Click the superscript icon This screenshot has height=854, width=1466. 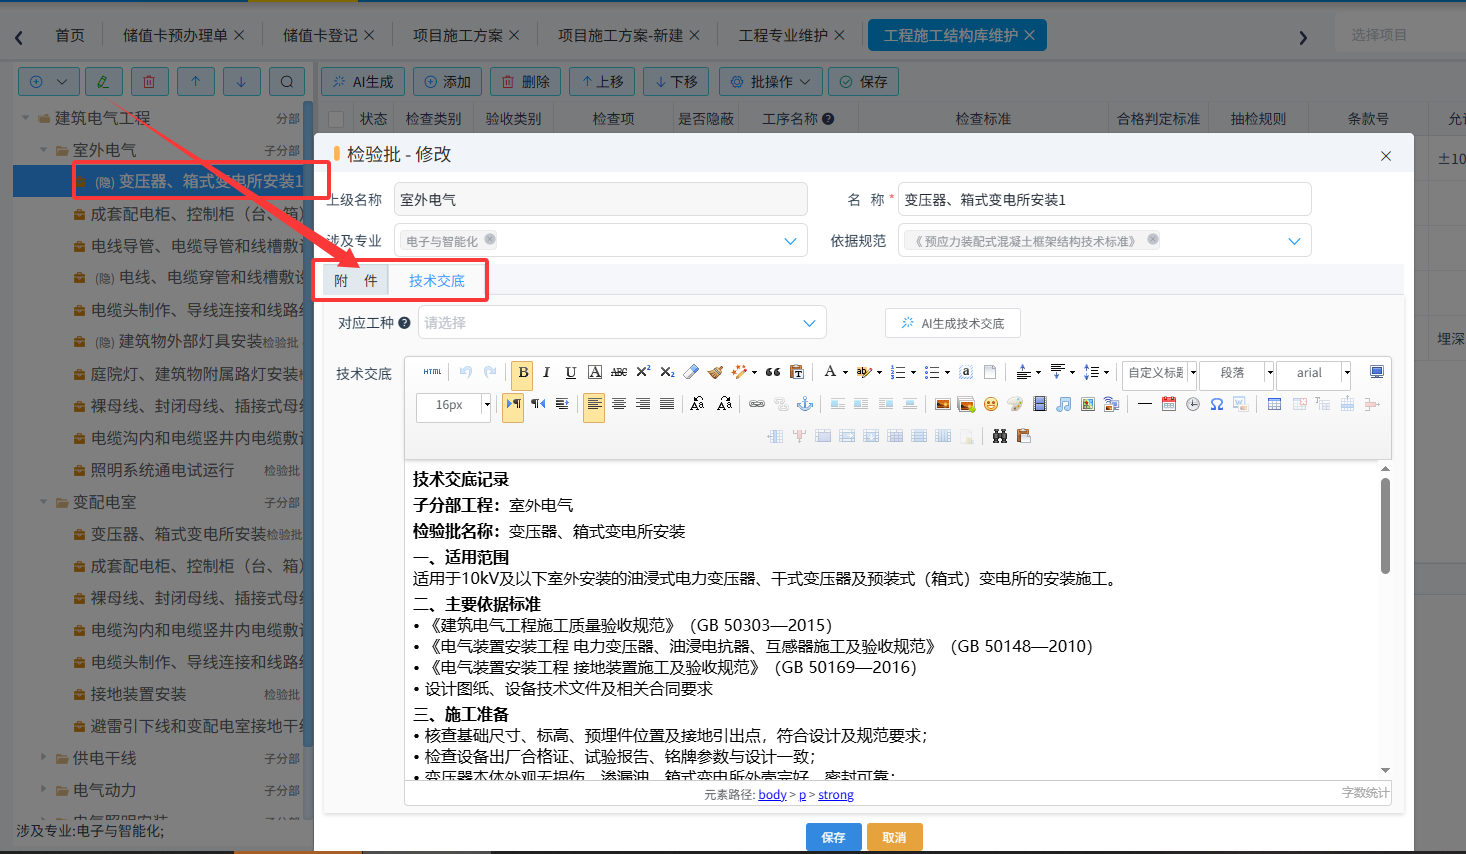pos(643,373)
